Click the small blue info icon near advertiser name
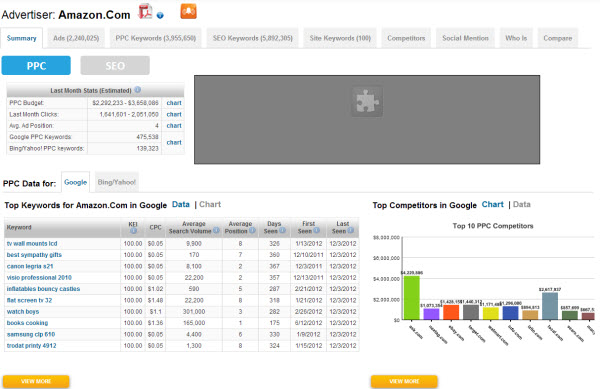Image resolution: width=600 pixels, height=389 pixels. [160, 15]
